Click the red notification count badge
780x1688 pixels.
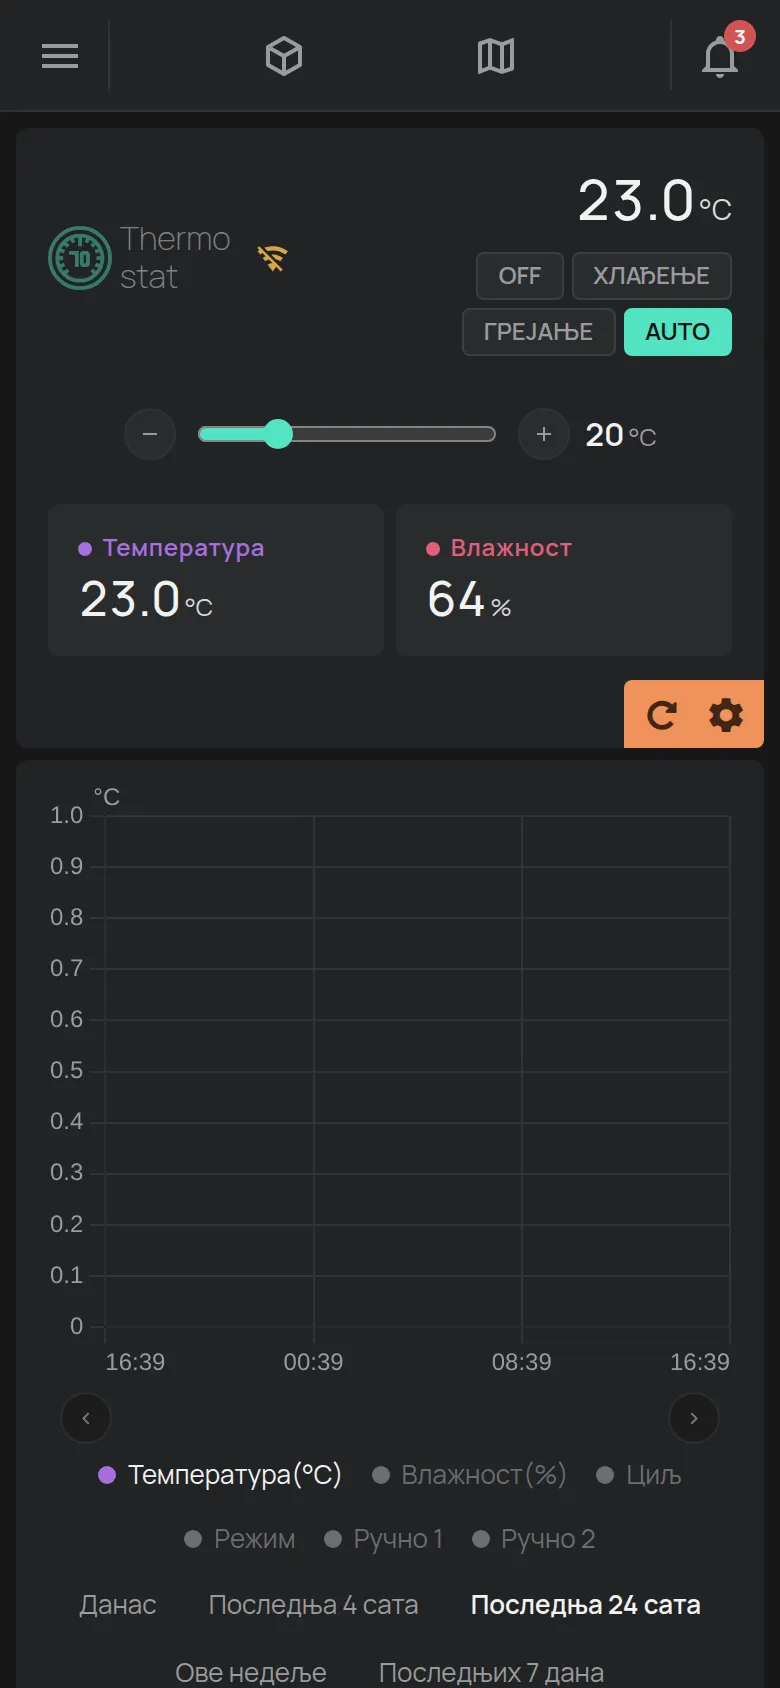pyautogui.click(x=739, y=37)
